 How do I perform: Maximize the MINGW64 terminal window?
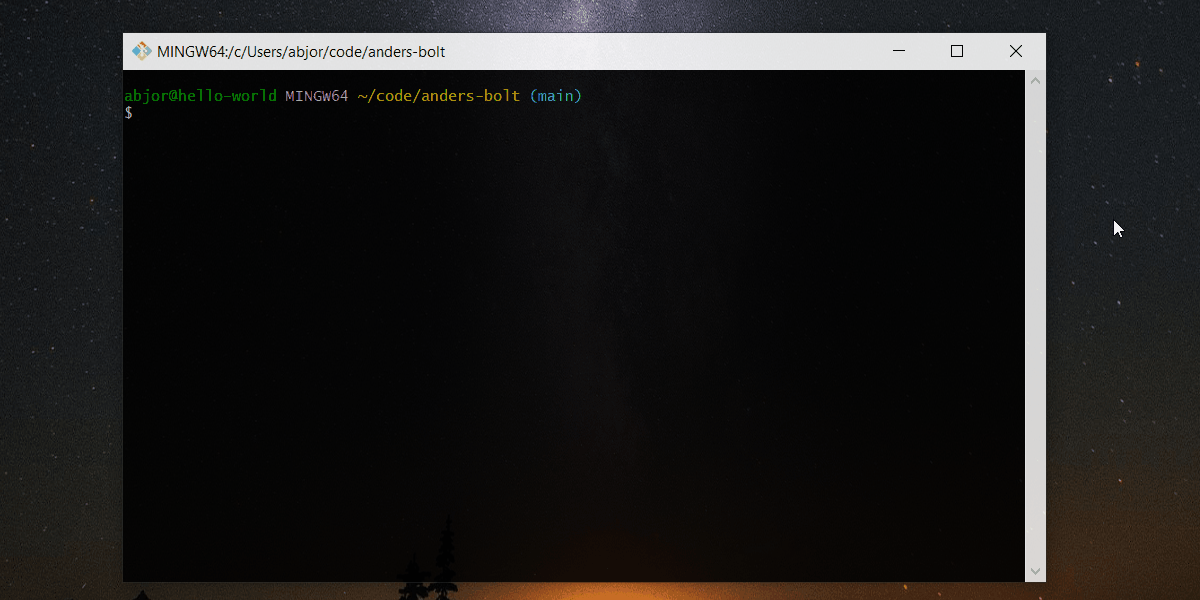point(957,51)
